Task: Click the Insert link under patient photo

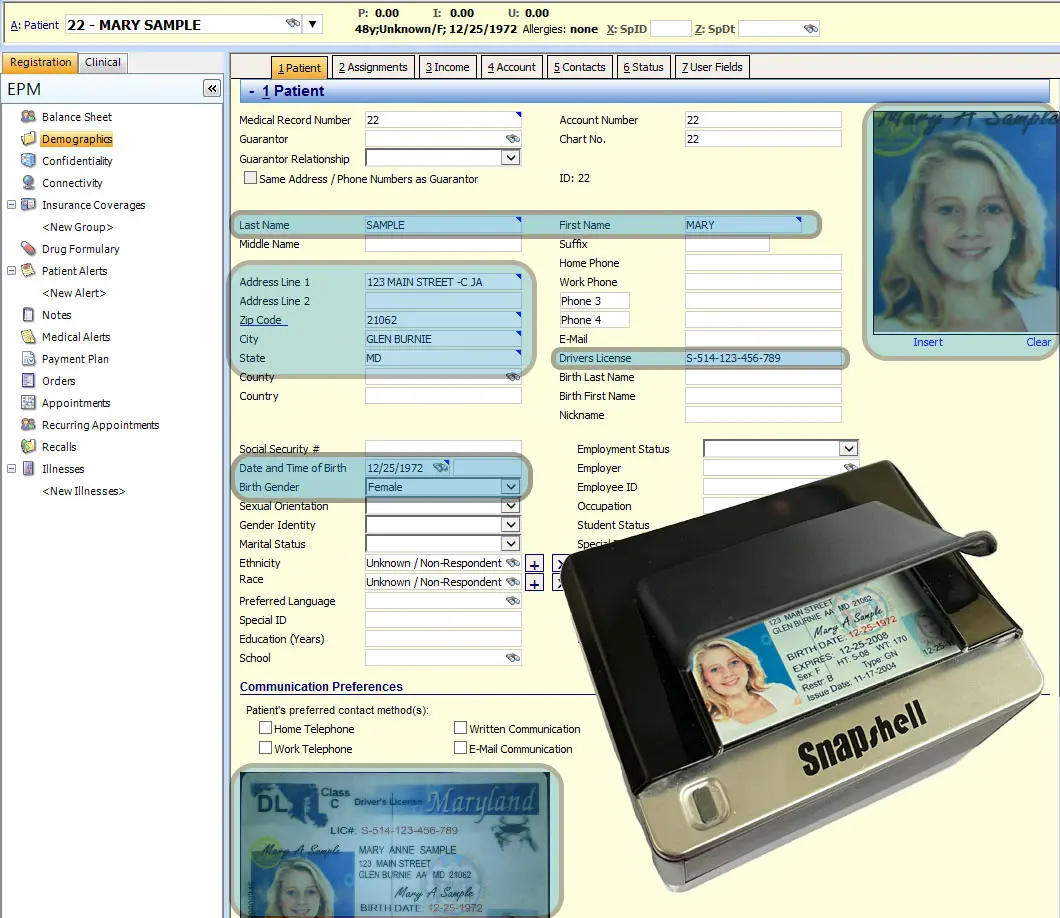Action: (927, 342)
